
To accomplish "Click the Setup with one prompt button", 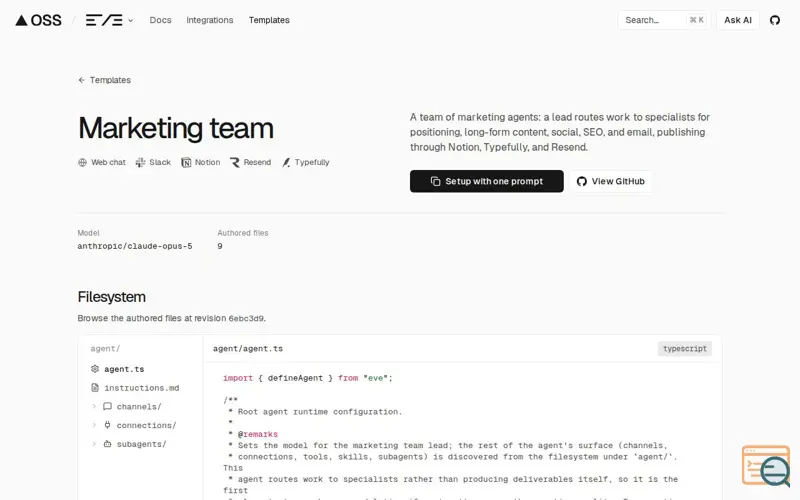I will (x=487, y=181).
